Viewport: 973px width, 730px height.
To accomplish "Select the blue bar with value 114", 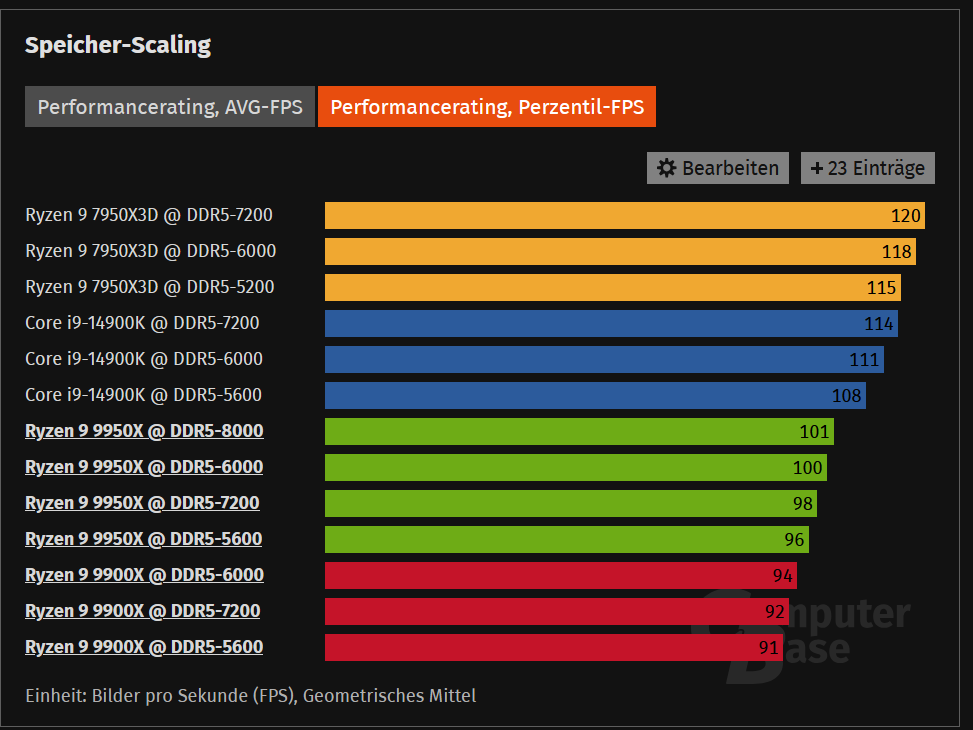I will tap(611, 323).
